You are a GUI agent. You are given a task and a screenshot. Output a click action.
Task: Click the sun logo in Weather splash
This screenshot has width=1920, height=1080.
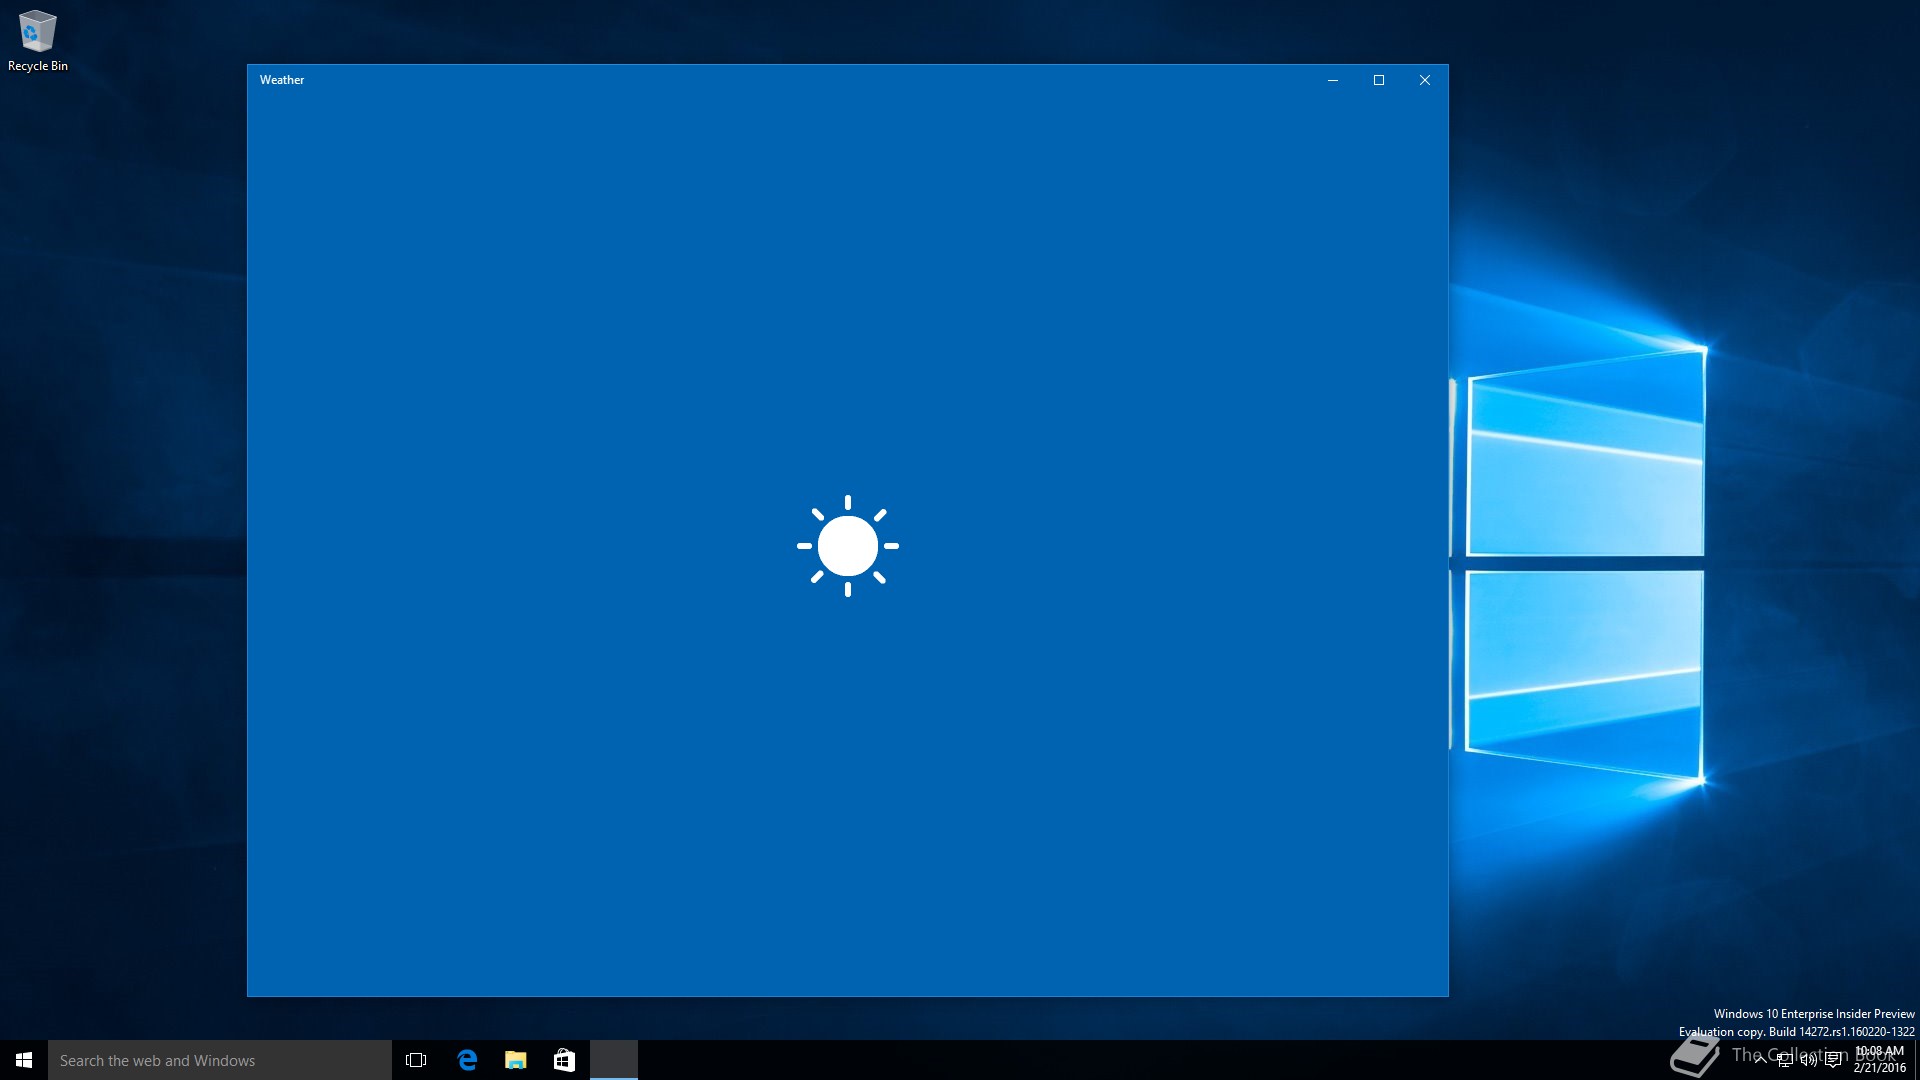(x=847, y=546)
